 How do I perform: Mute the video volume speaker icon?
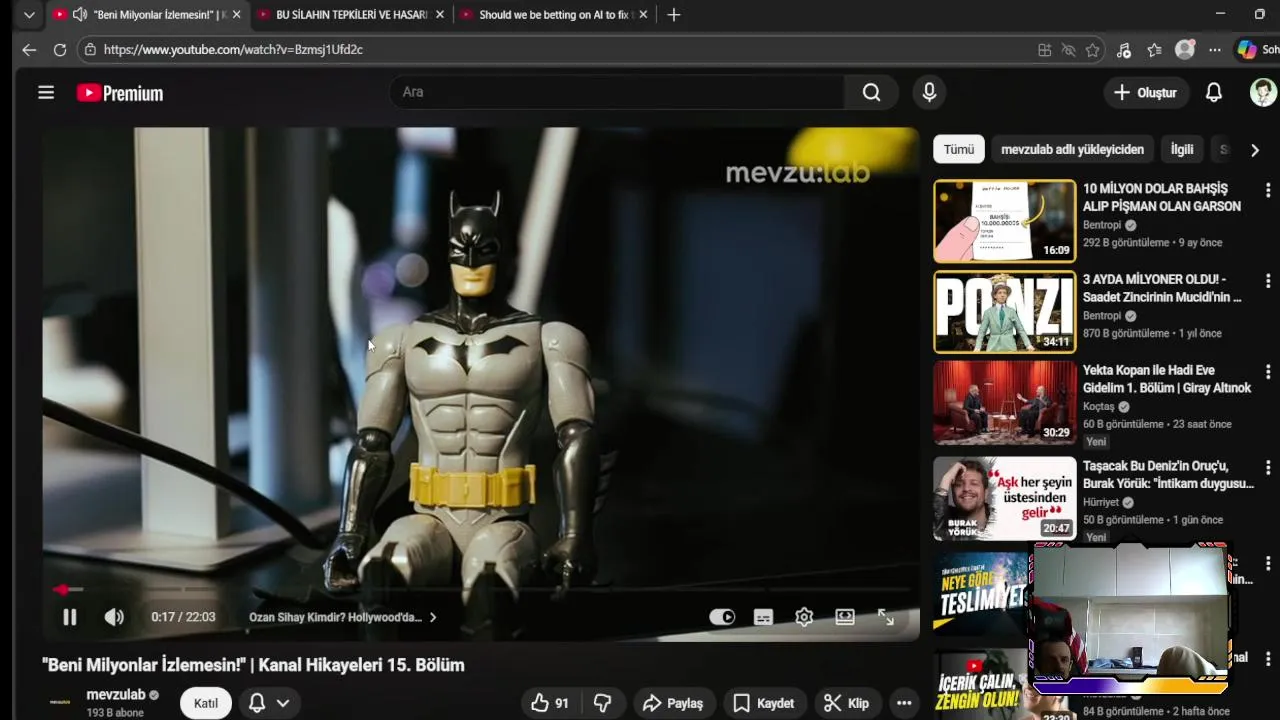114,617
